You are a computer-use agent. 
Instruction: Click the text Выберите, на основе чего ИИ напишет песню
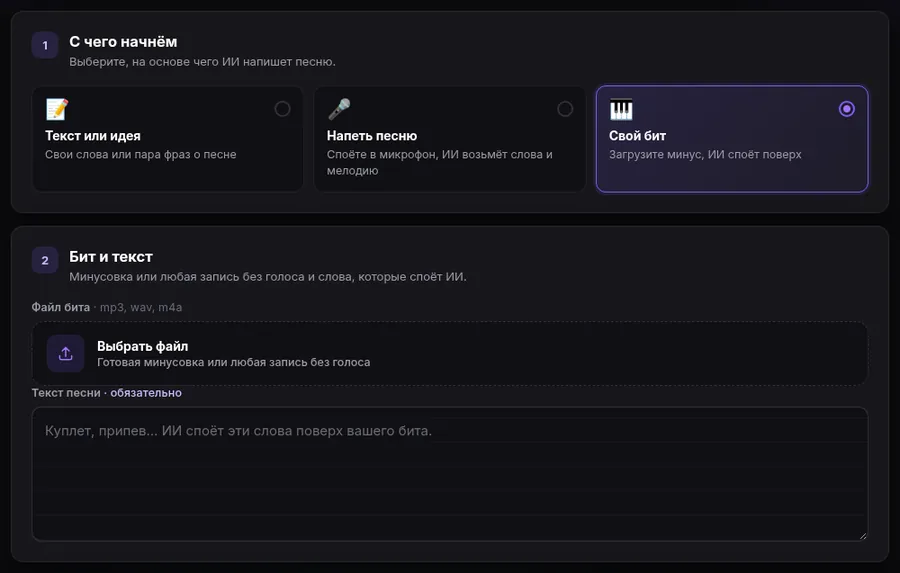[x=203, y=62]
